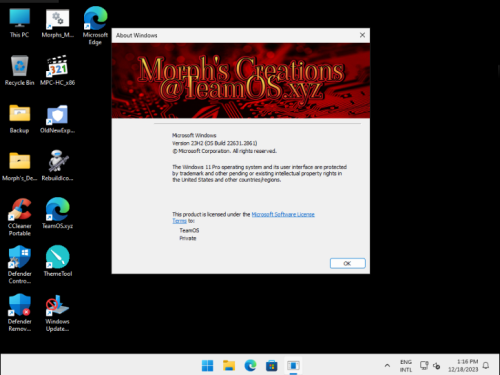Launch the RebuildIco... tool icon
Screen dimensions: 500x375
57,166
